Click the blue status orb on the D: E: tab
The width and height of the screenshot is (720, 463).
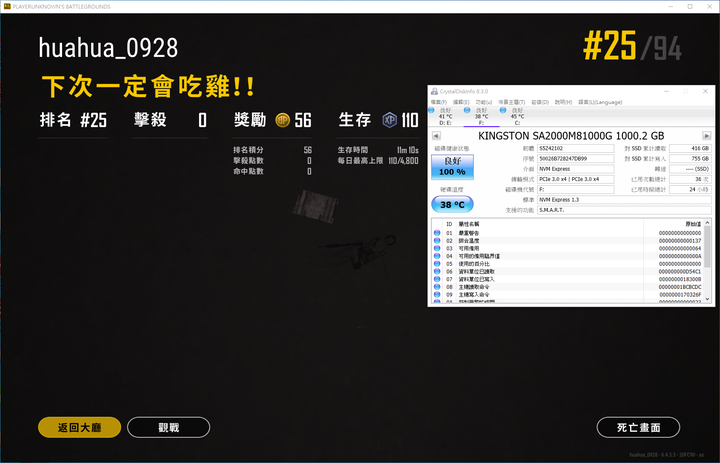(431, 110)
